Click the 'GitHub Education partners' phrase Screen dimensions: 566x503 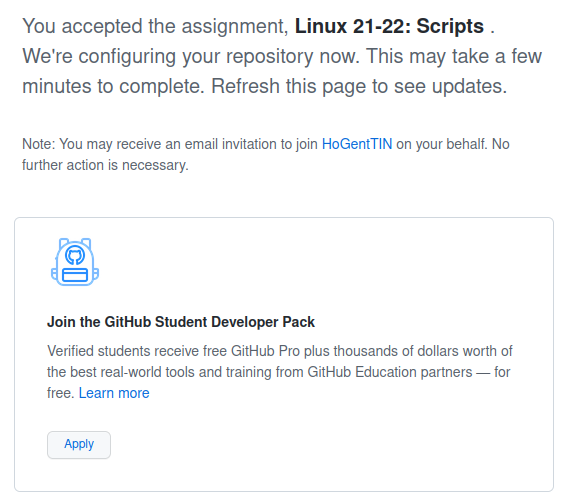coord(390,372)
